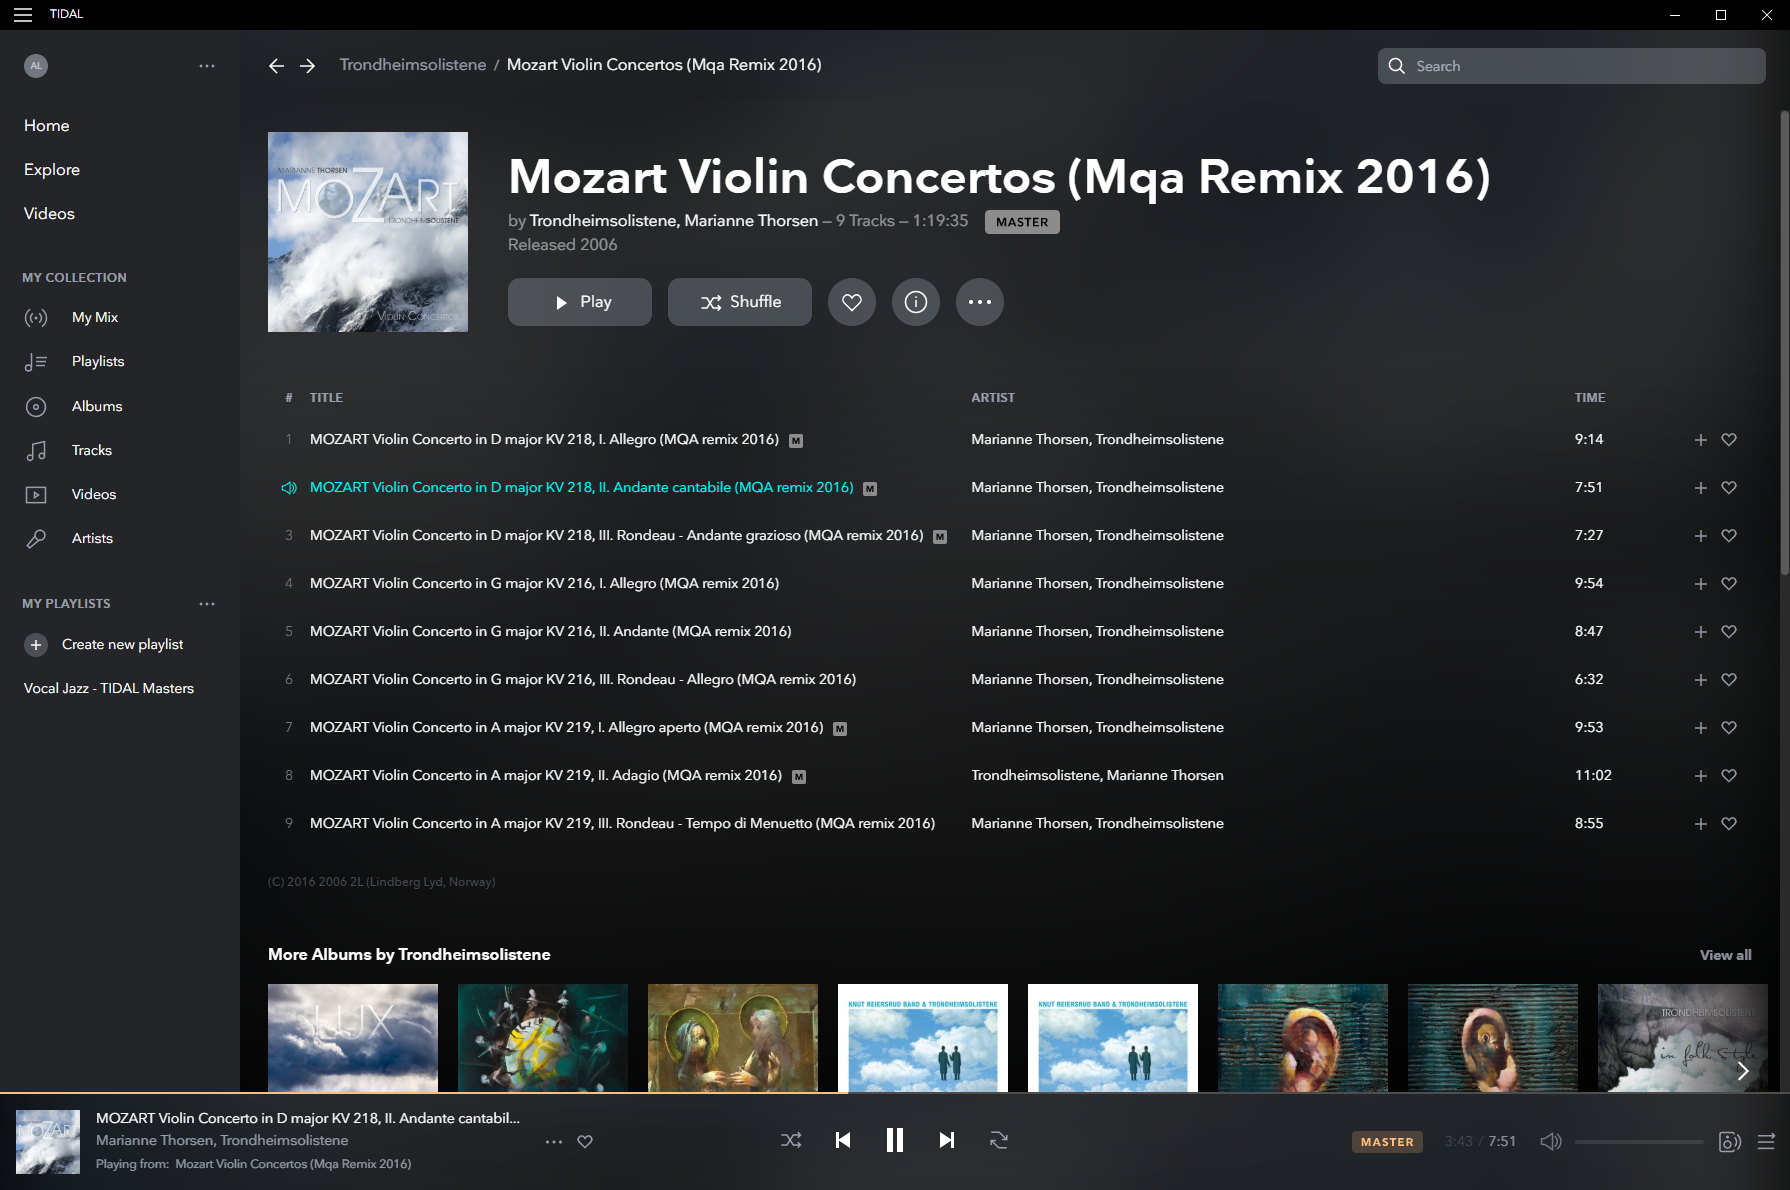Open My Playlists options dots
Image resolution: width=1790 pixels, height=1190 pixels.
click(207, 604)
